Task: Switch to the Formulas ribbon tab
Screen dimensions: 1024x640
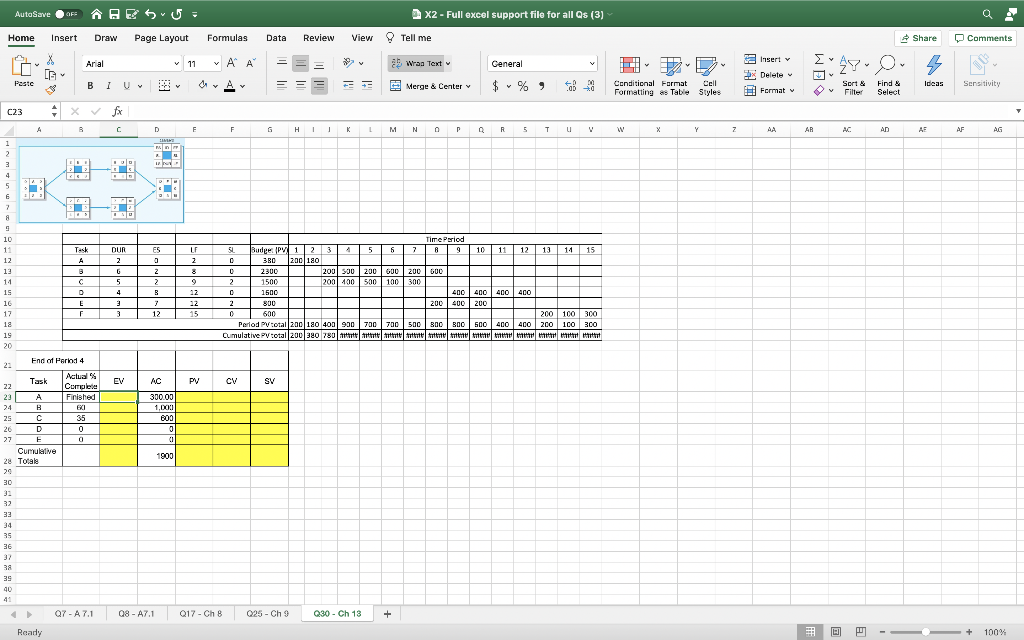Action: click(x=227, y=37)
